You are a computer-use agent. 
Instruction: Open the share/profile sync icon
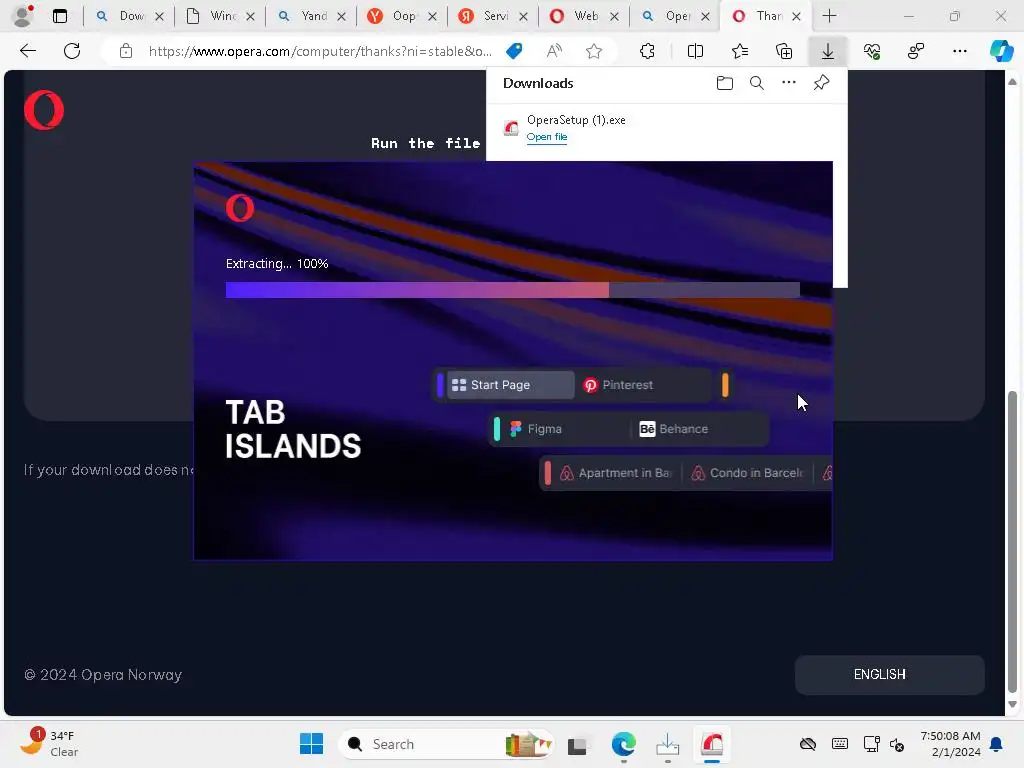(916, 51)
